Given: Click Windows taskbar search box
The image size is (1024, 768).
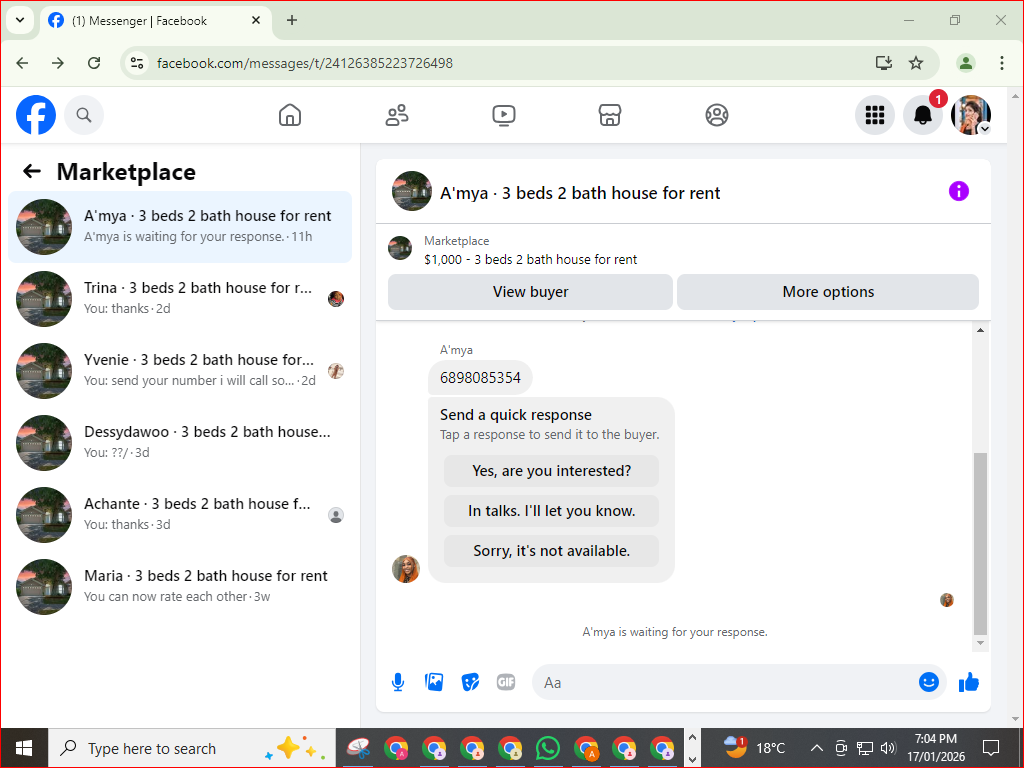Looking at the screenshot, I should click(x=192, y=748).
